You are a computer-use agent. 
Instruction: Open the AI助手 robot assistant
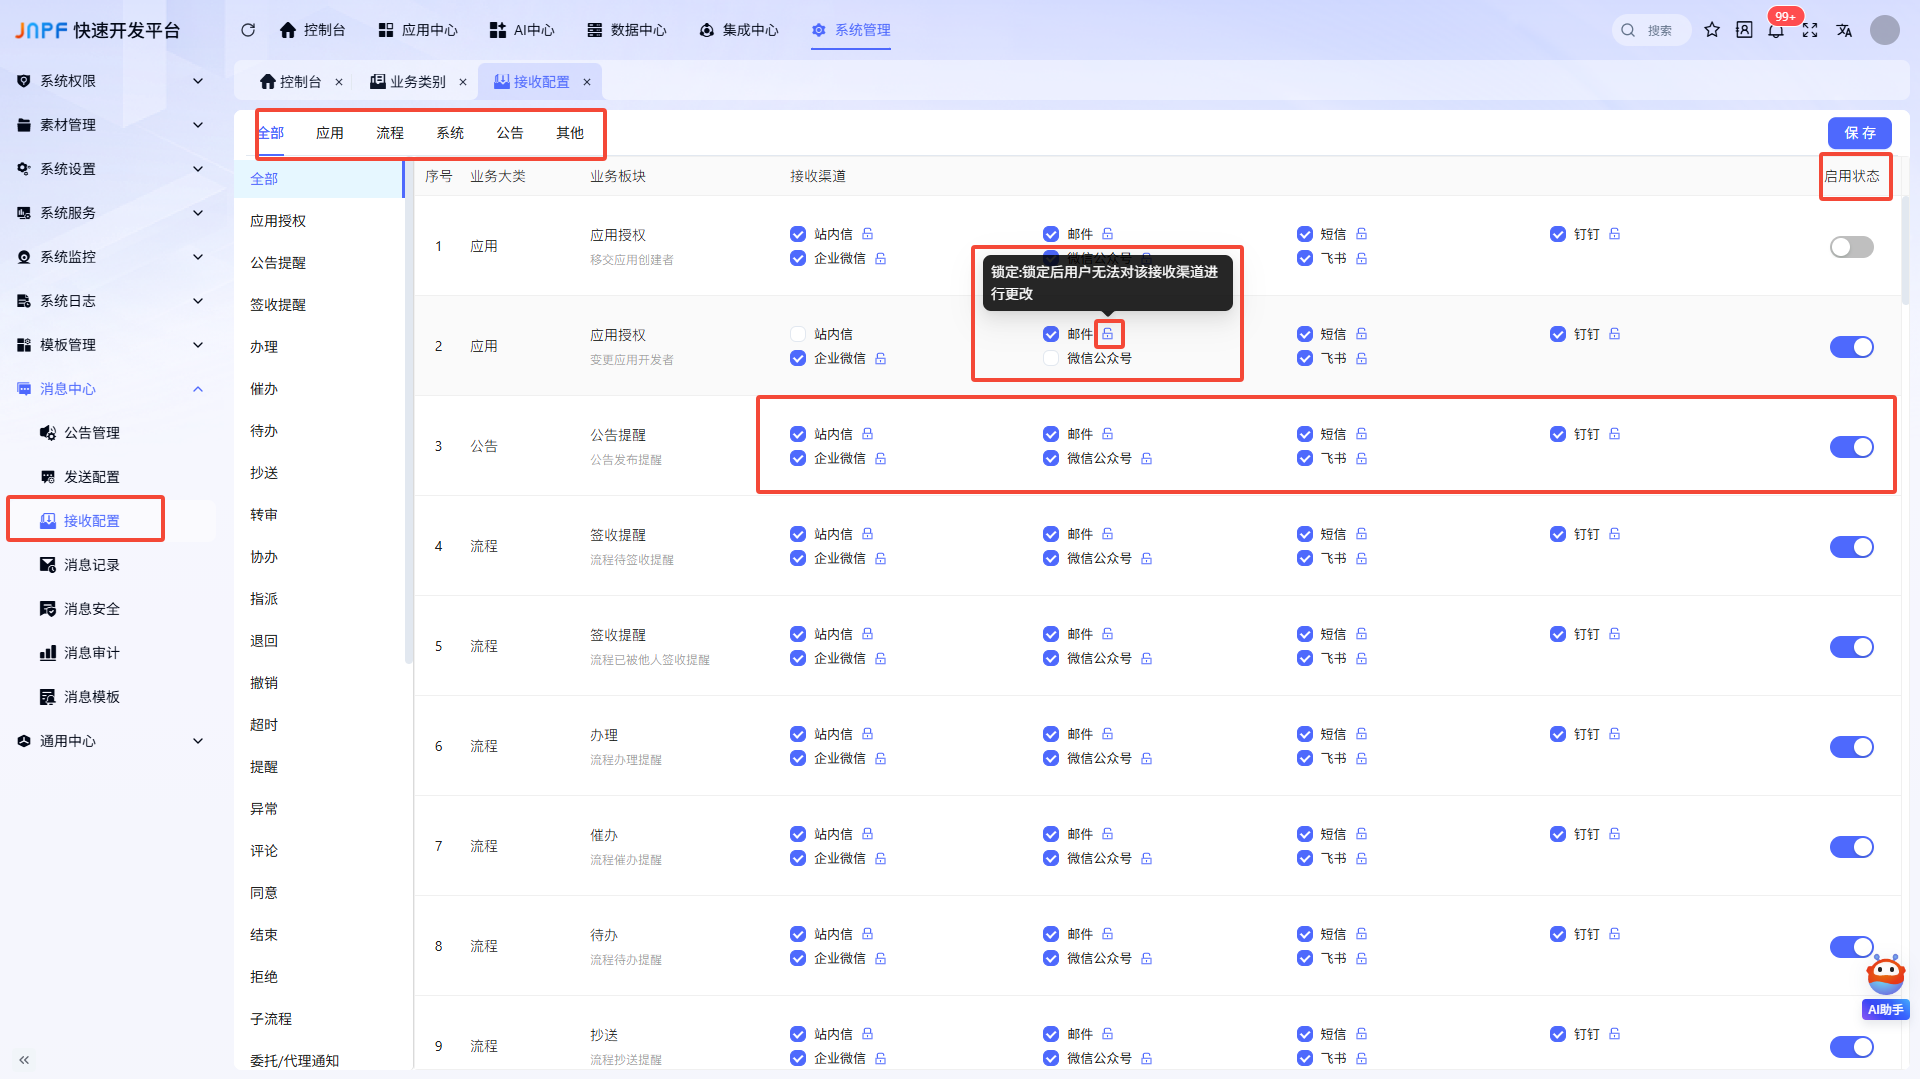click(1886, 986)
